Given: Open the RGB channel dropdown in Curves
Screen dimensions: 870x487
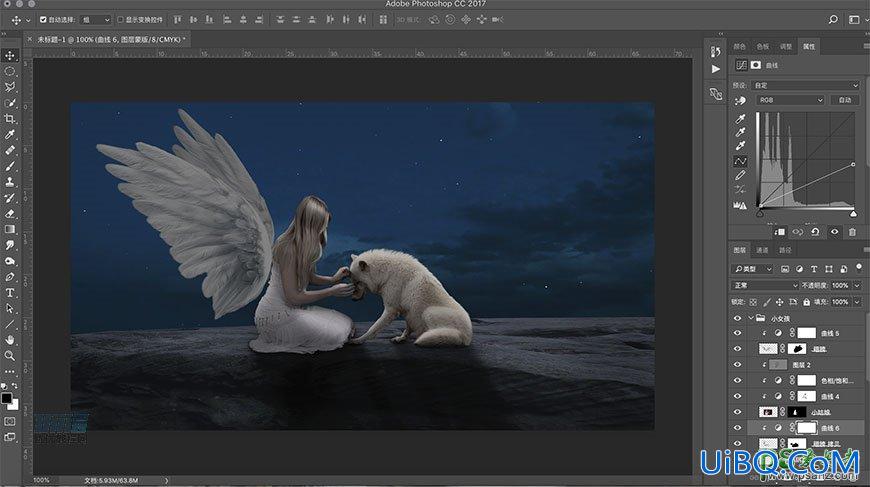Looking at the screenshot, I should coord(790,100).
